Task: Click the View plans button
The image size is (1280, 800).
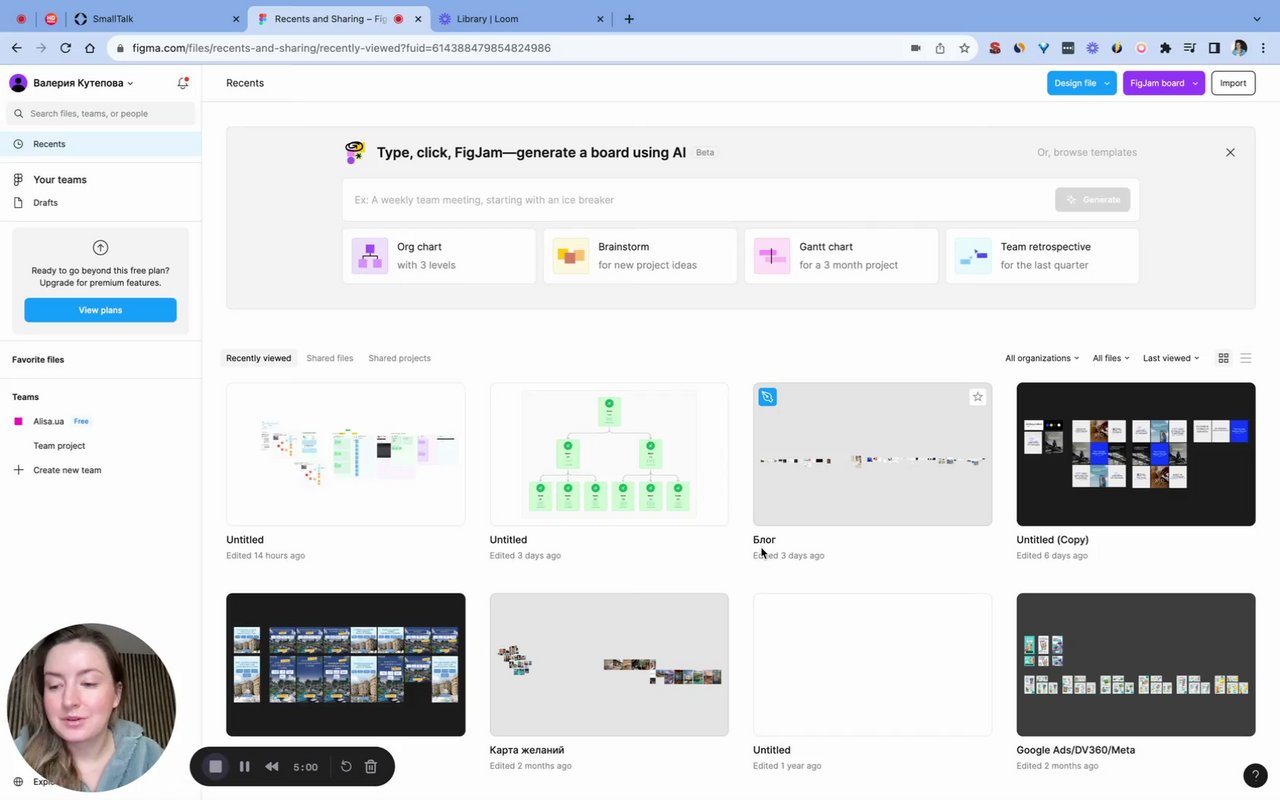Action: point(100,310)
